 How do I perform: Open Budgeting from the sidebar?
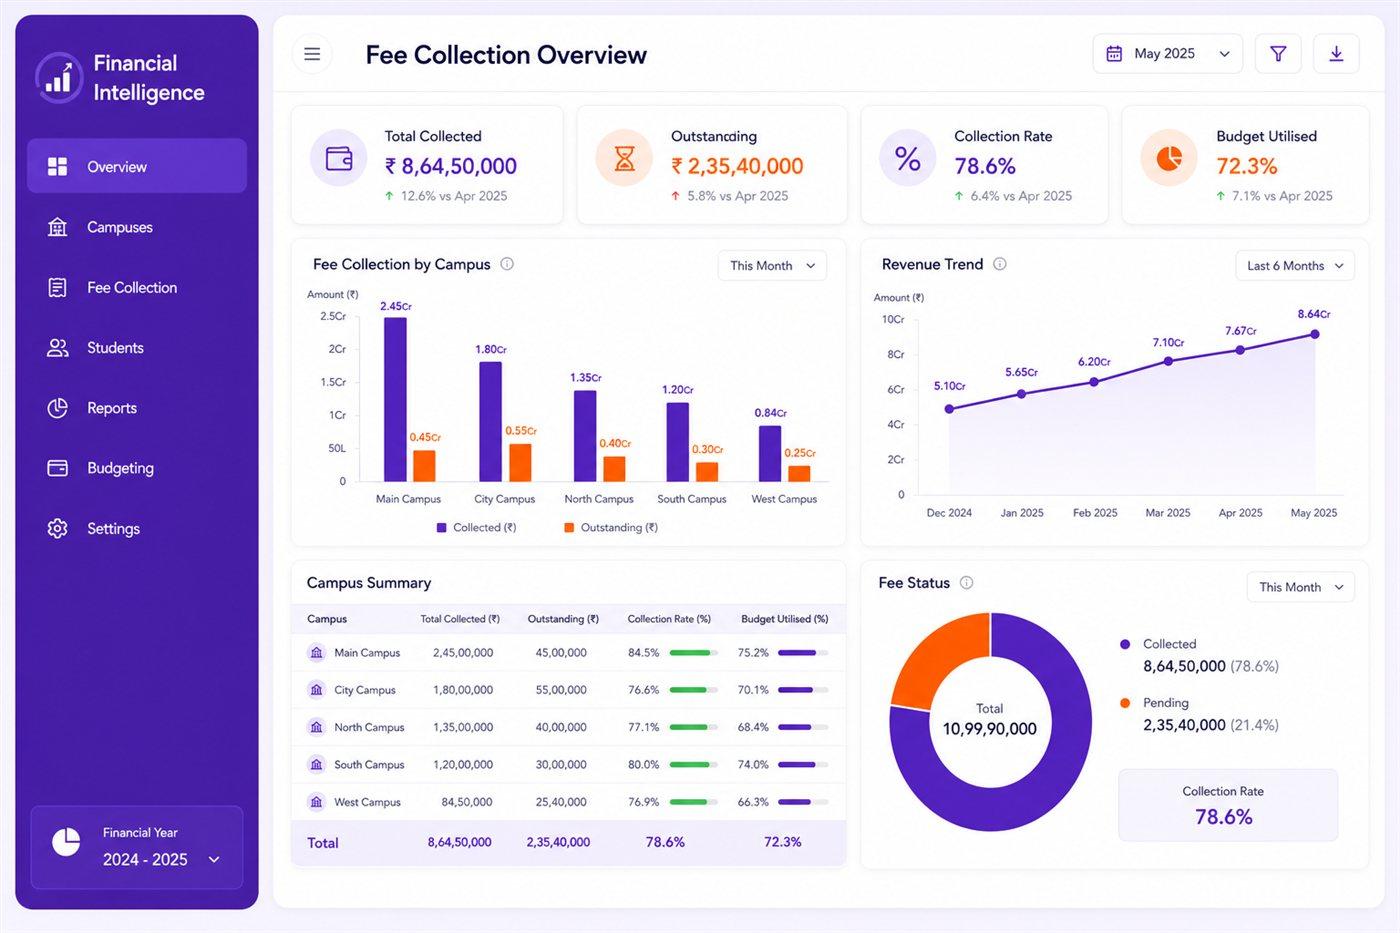tap(137, 468)
